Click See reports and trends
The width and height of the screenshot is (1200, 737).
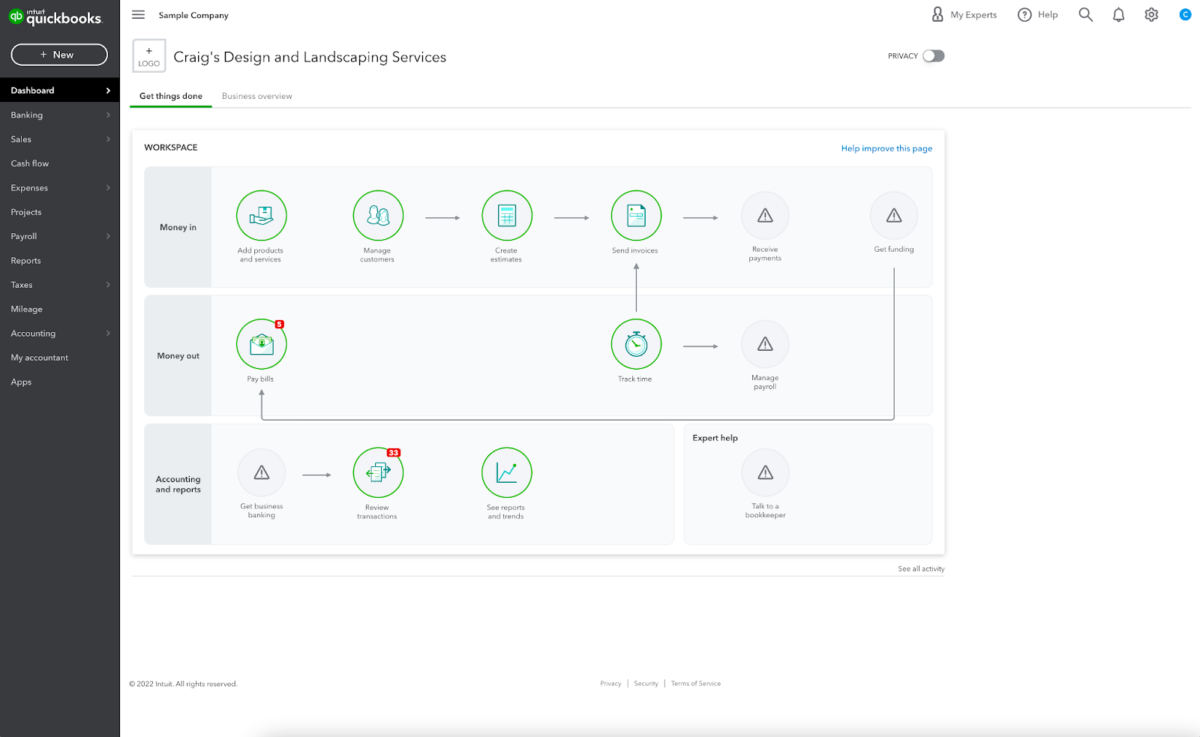pyautogui.click(x=507, y=472)
